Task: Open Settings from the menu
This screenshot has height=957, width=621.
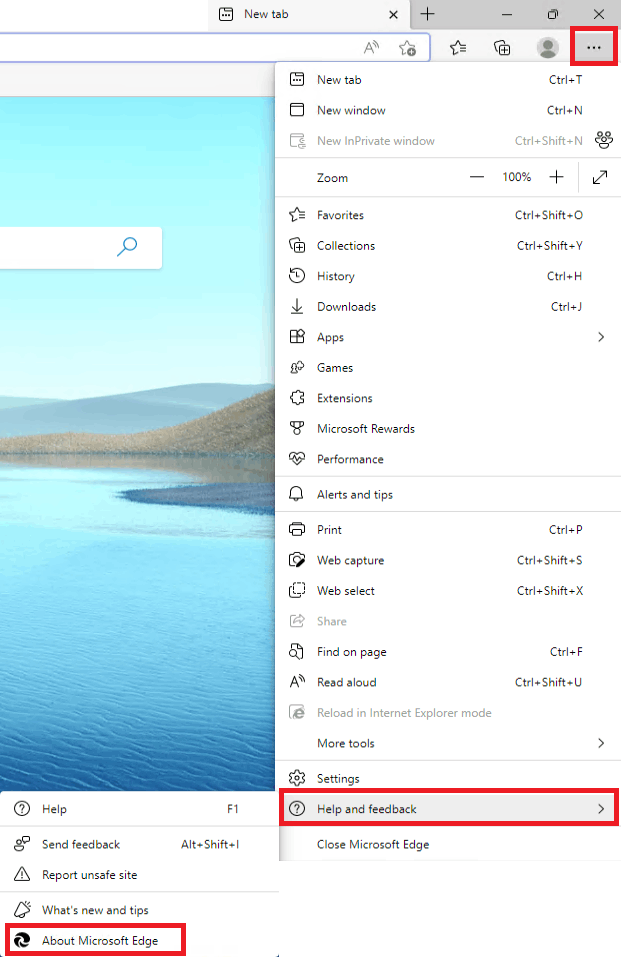Action: (448, 779)
